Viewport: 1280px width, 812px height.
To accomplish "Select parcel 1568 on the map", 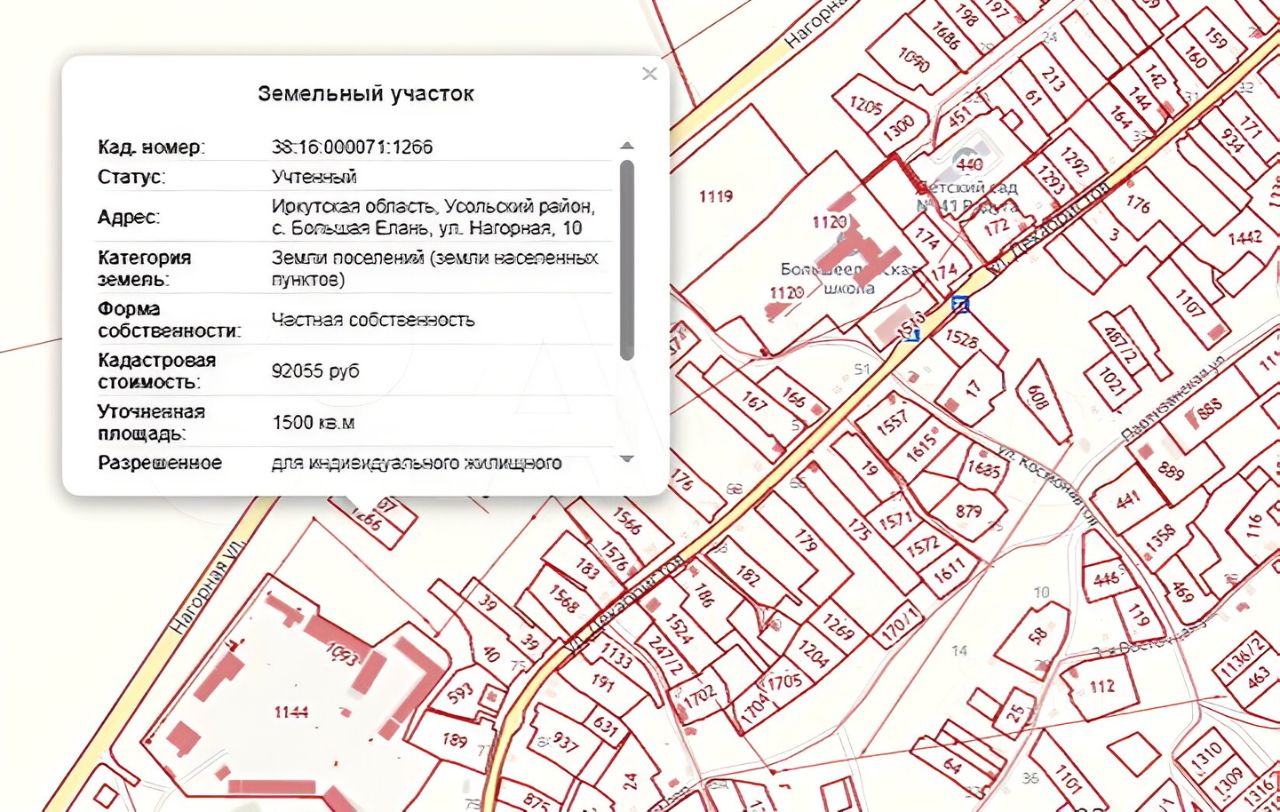I will (564, 598).
